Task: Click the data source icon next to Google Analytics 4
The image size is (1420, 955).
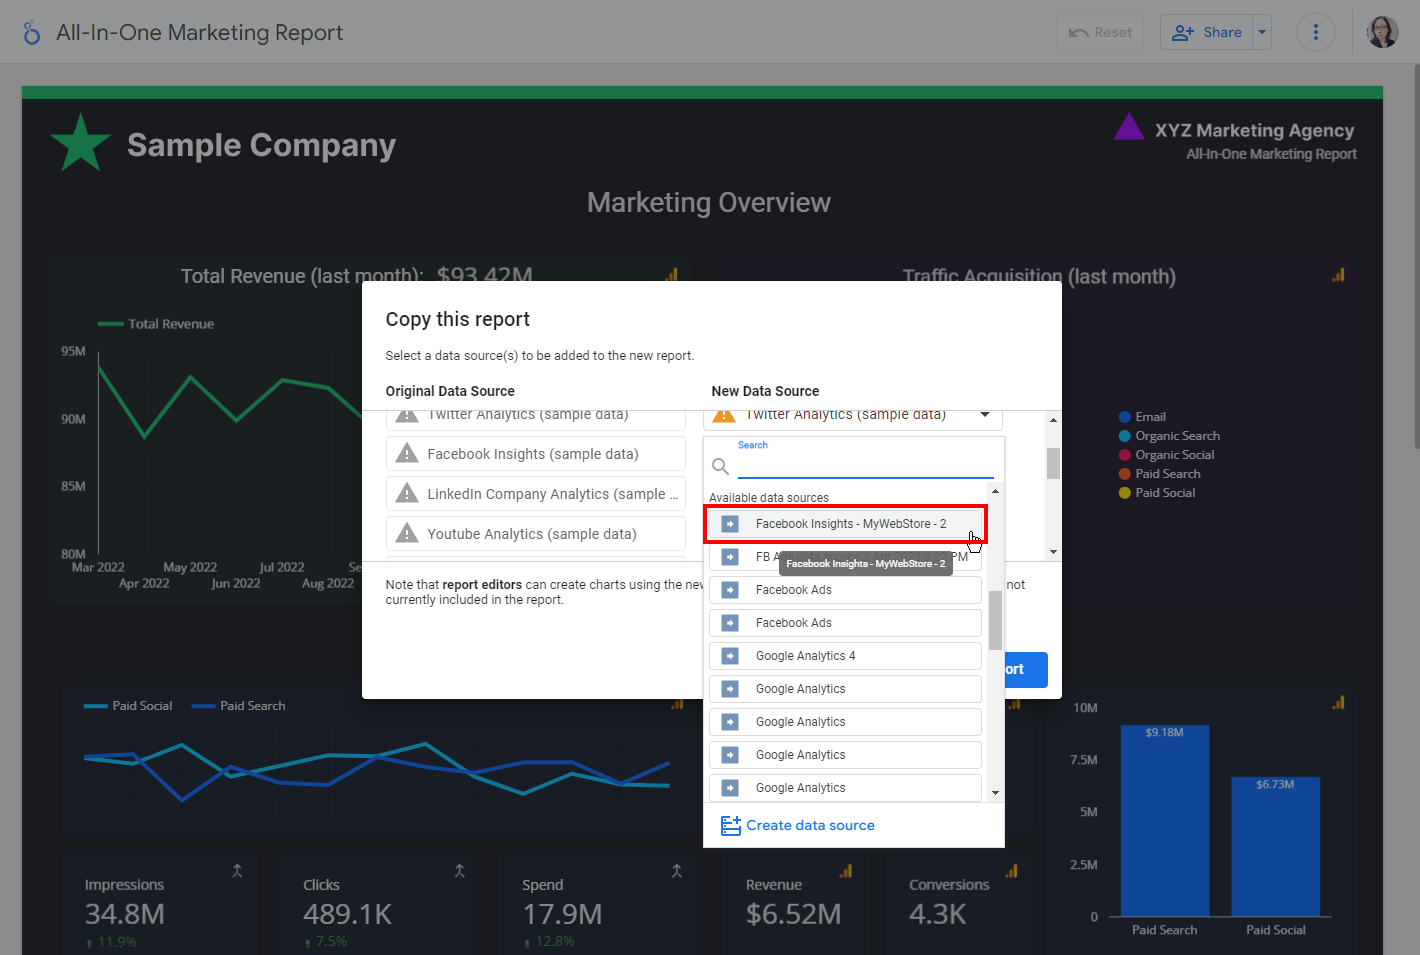Action: pyautogui.click(x=730, y=656)
